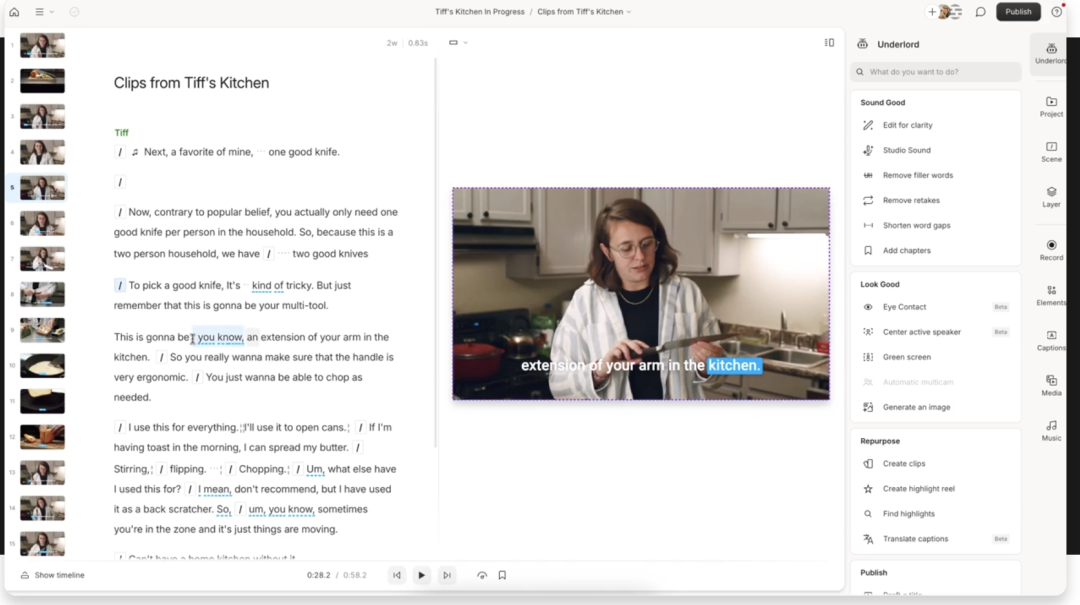Open Clips from Tiff's Kitchen composition dropdown
The image size is (1080, 605).
click(584, 12)
